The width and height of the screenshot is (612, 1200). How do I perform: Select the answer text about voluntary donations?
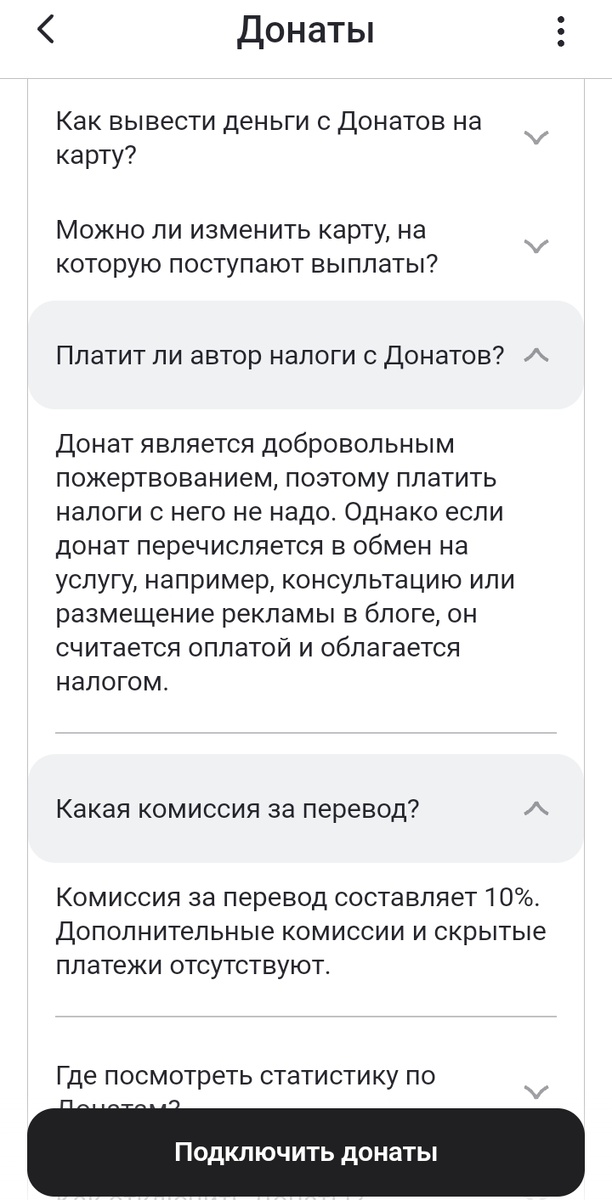click(300, 560)
